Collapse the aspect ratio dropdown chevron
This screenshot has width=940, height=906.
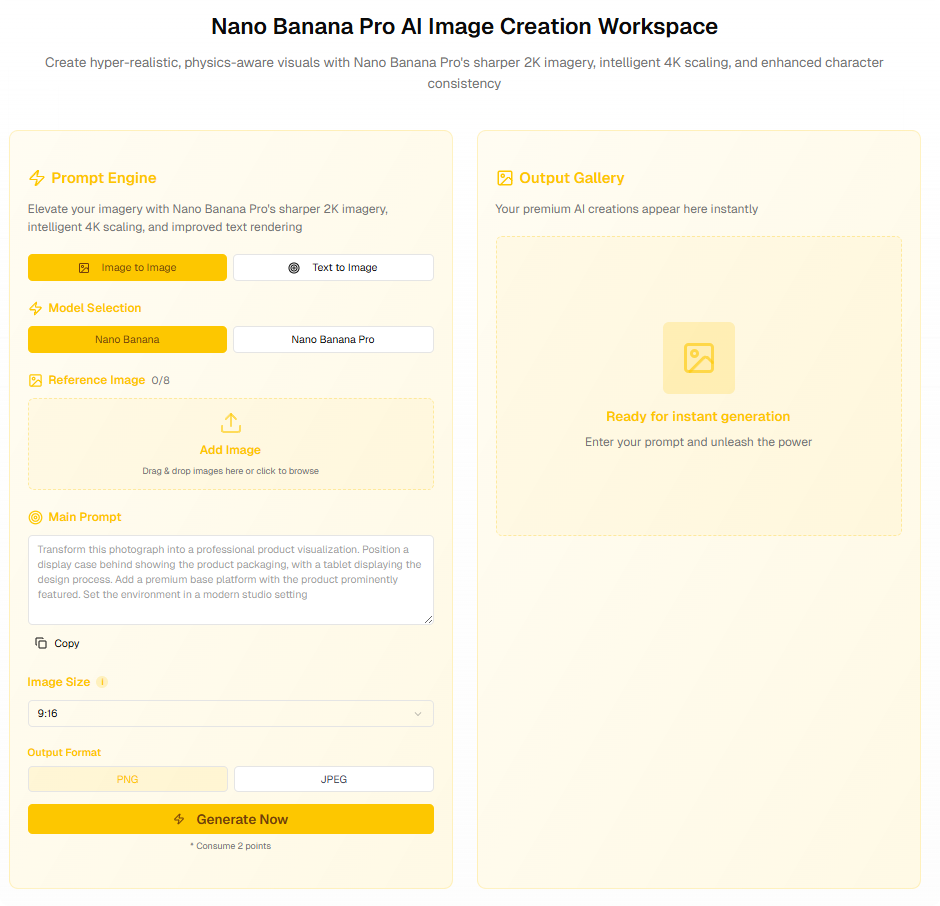click(x=419, y=713)
